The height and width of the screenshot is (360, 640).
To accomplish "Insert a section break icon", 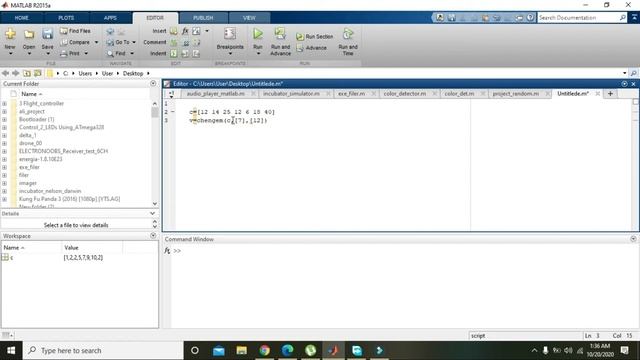I will tap(174, 31).
